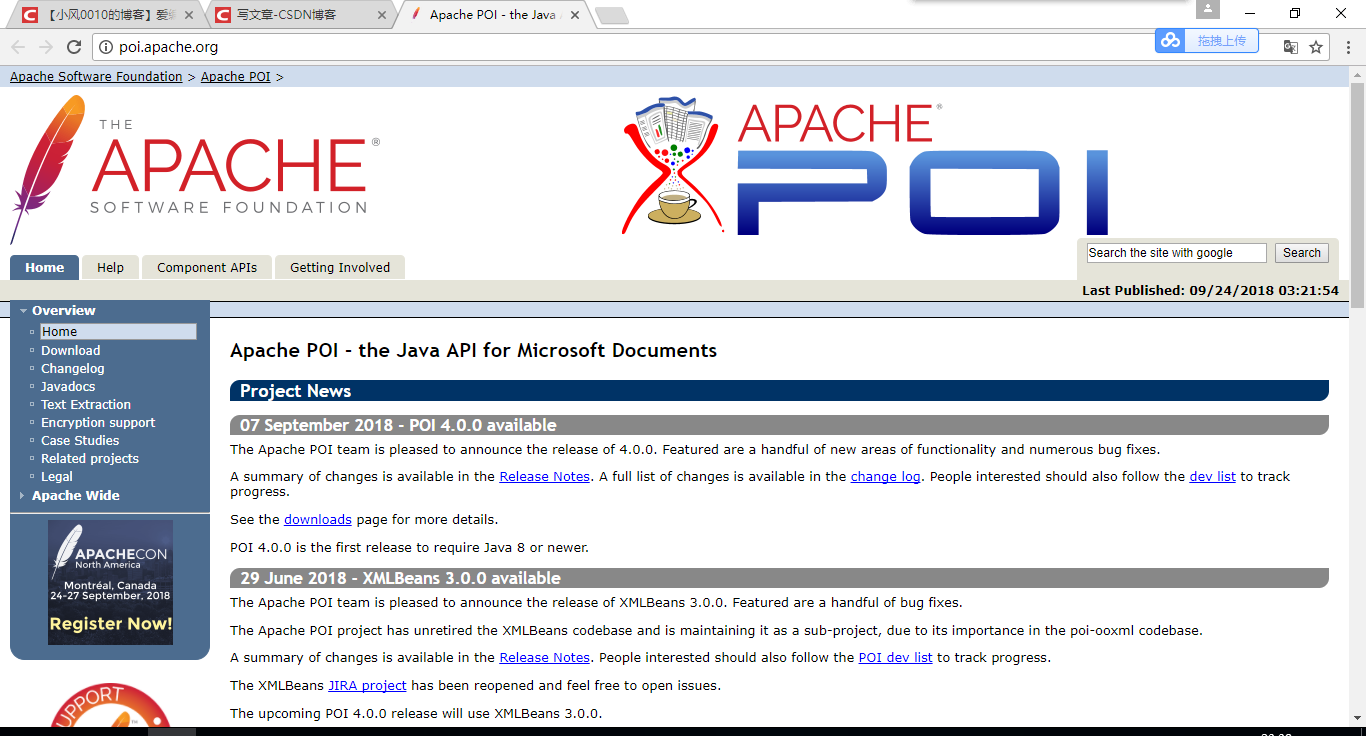
Task: Open Release Notes link for XMLBeans 3.0.0
Action: 545,657
